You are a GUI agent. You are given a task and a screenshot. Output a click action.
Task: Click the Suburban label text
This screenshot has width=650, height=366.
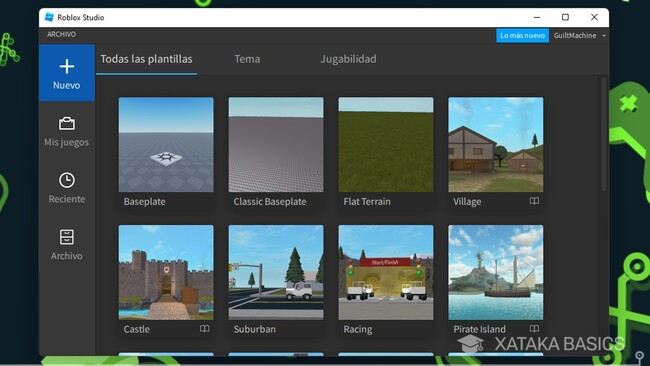255,329
